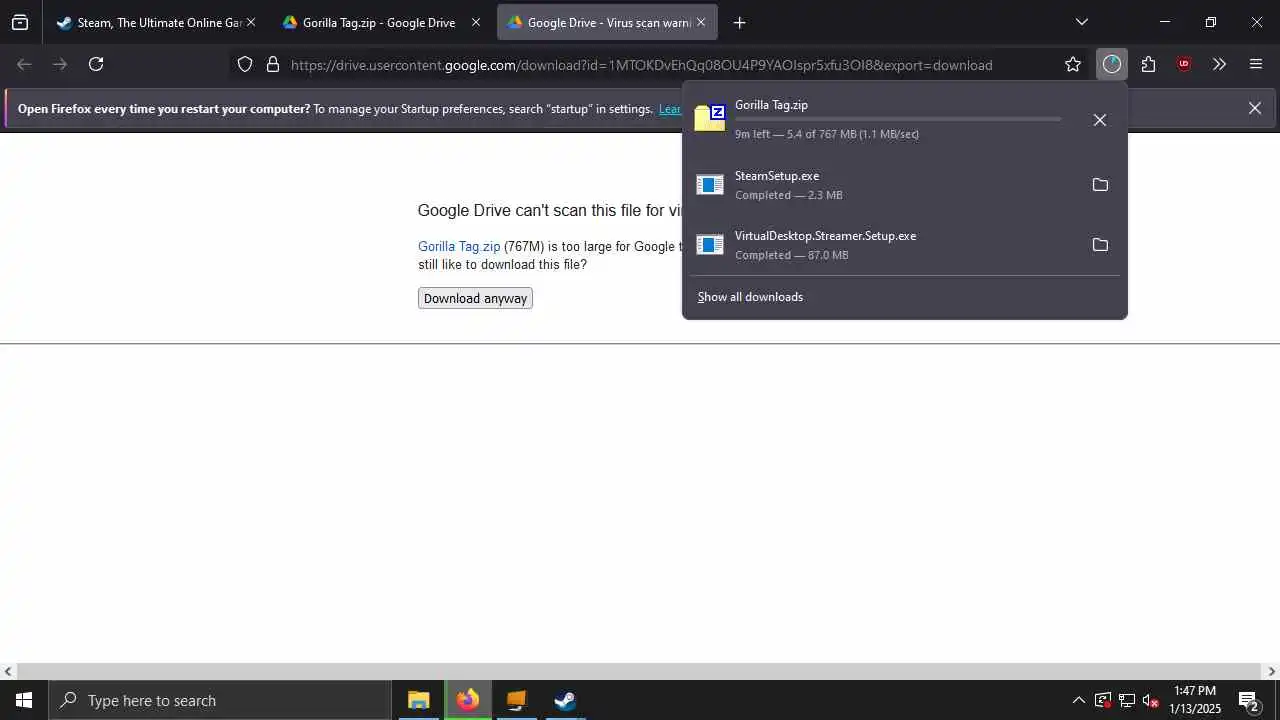Toggle the Downloads panel toolbar button
Screen dimensions: 1280x720
coord(1112,65)
